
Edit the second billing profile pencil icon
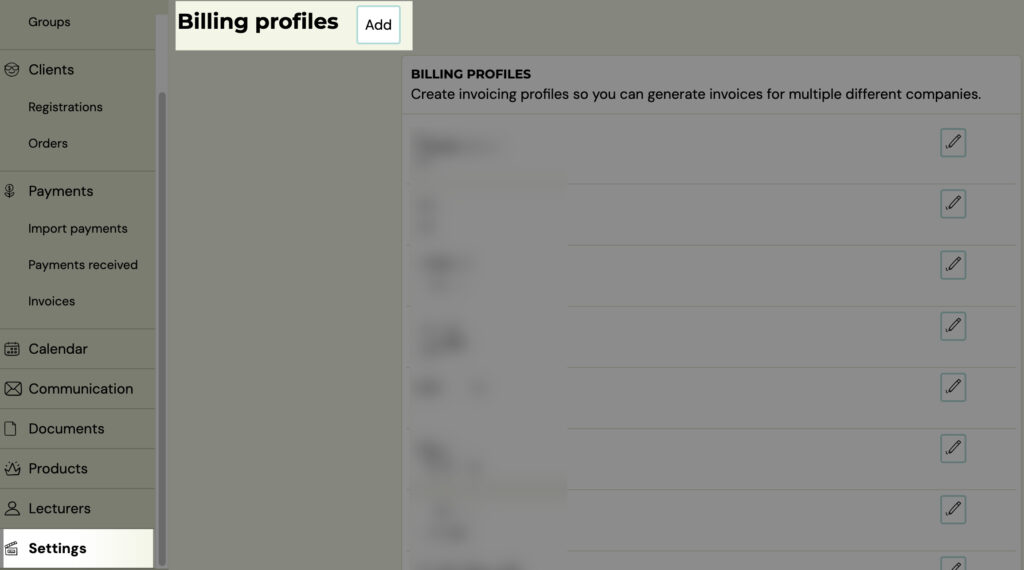[x=953, y=204]
